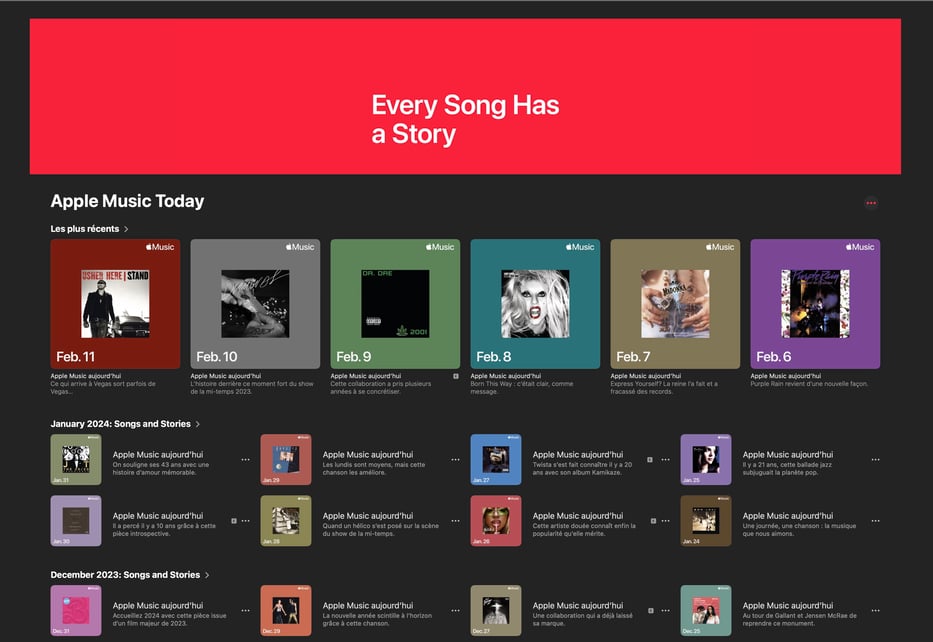Click the ellipsis next to the Dec. 29 story
Viewport: 933px width, 642px height.
point(456,610)
